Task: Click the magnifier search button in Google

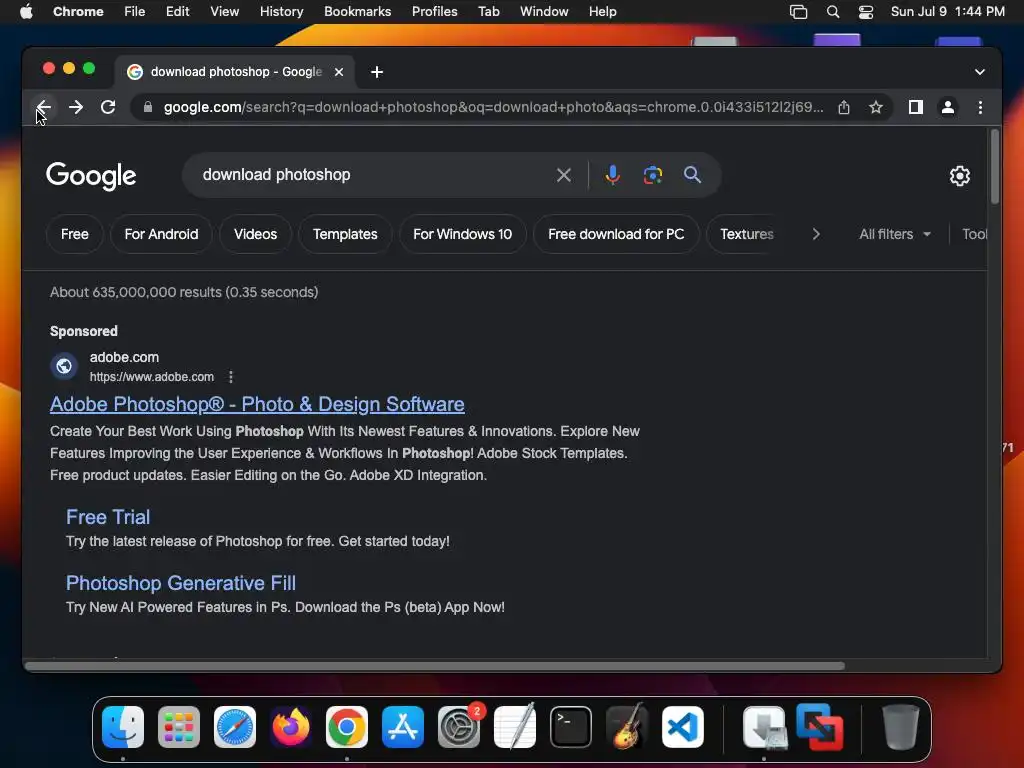Action: pos(692,175)
